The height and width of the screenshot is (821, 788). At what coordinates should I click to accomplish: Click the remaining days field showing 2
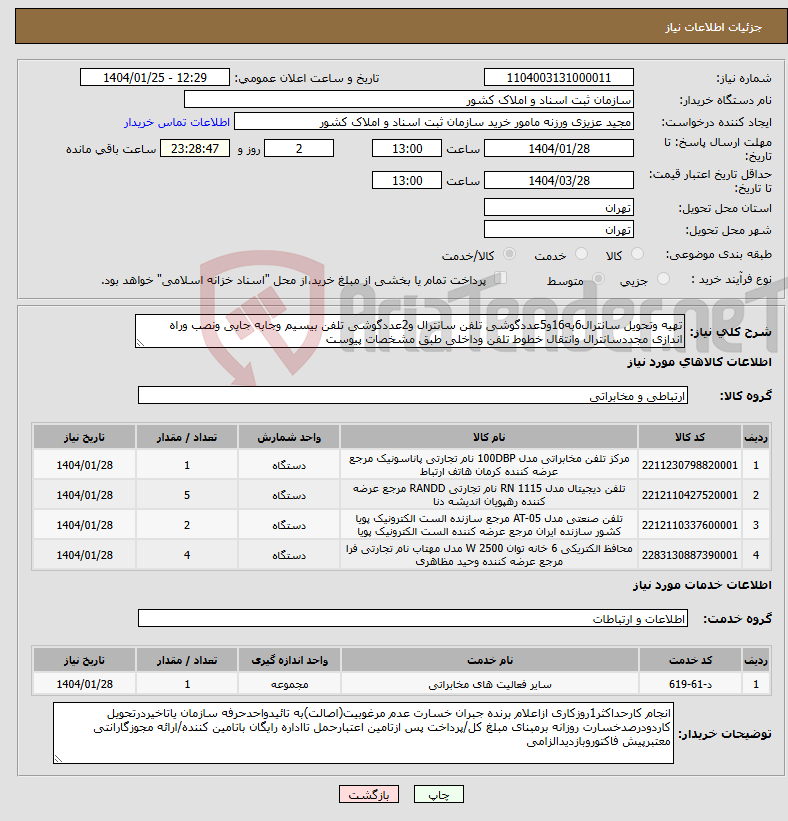click(299, 149)
